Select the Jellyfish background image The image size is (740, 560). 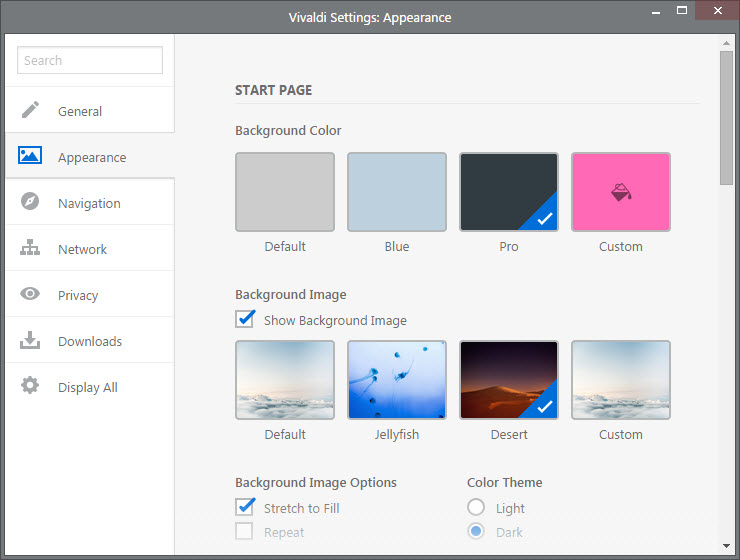[x=397, y=380]
